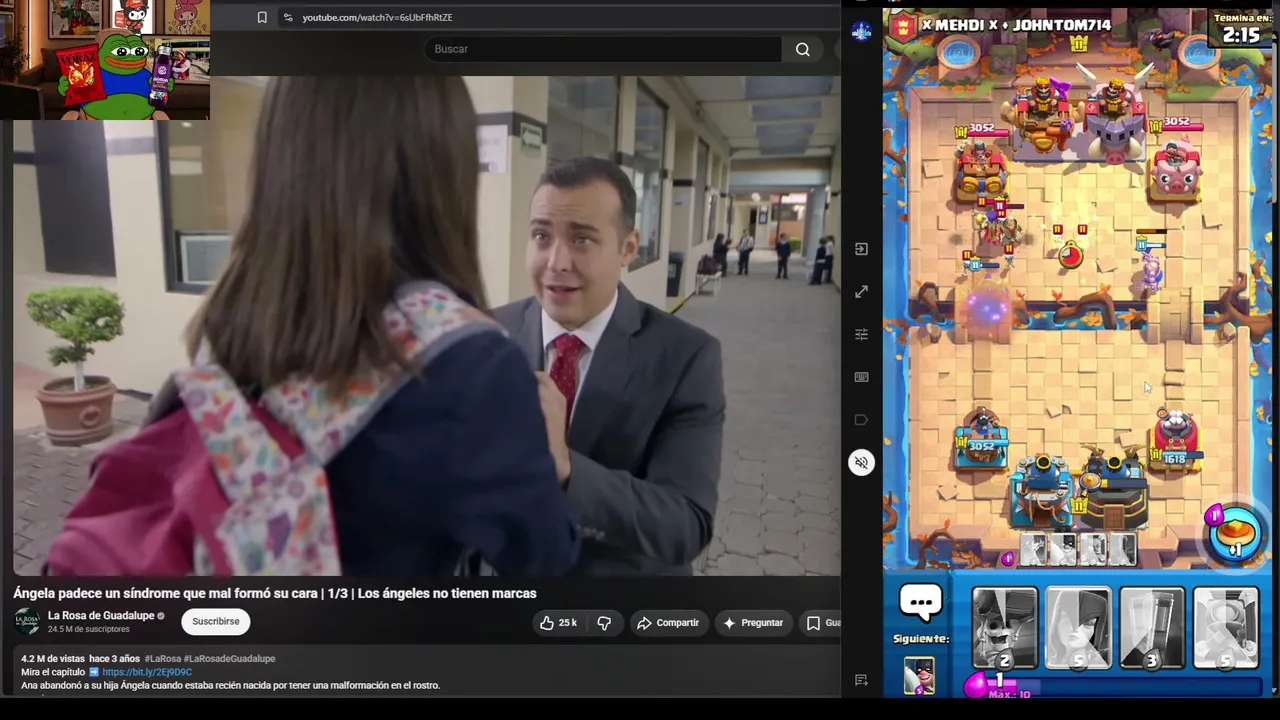Open the #LaRosa hashtag link
1280x720 pixels.
pyautogui.click(x=162, y=659)
